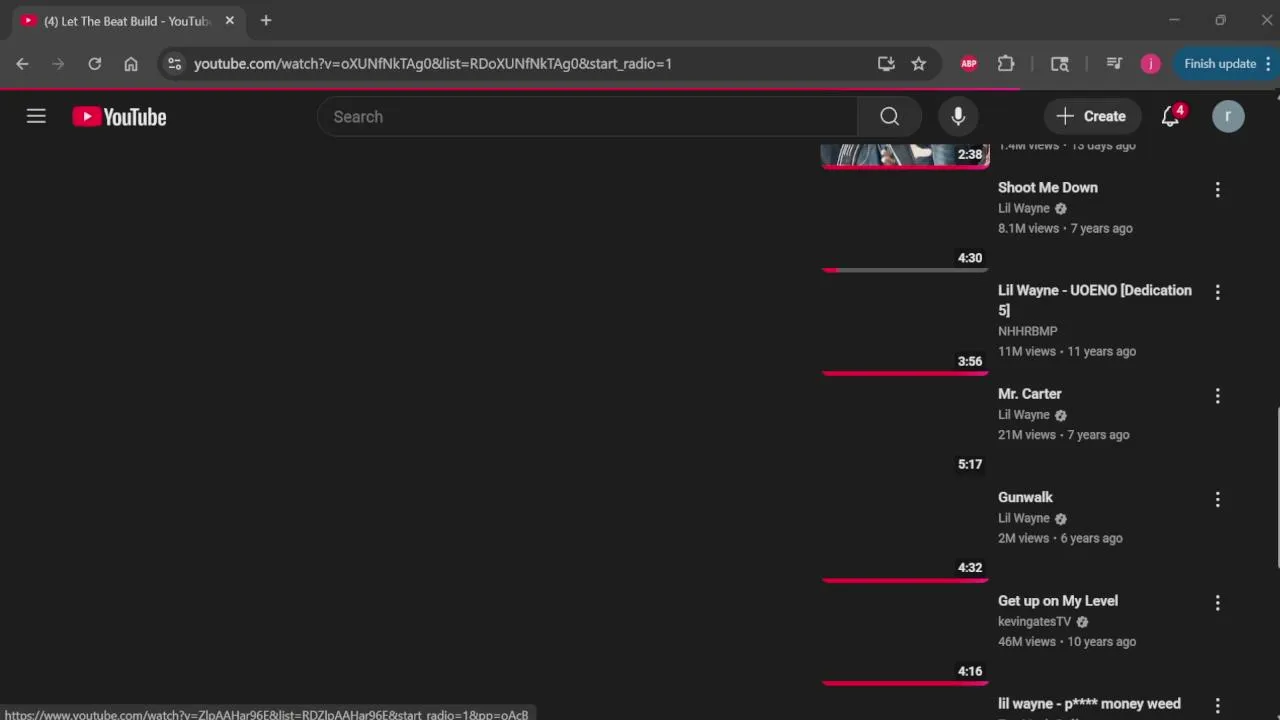This screenshot has width=1280, height=720.
Task: Open the media controls icon in toolbar
Action: (x=1114, y=64)
